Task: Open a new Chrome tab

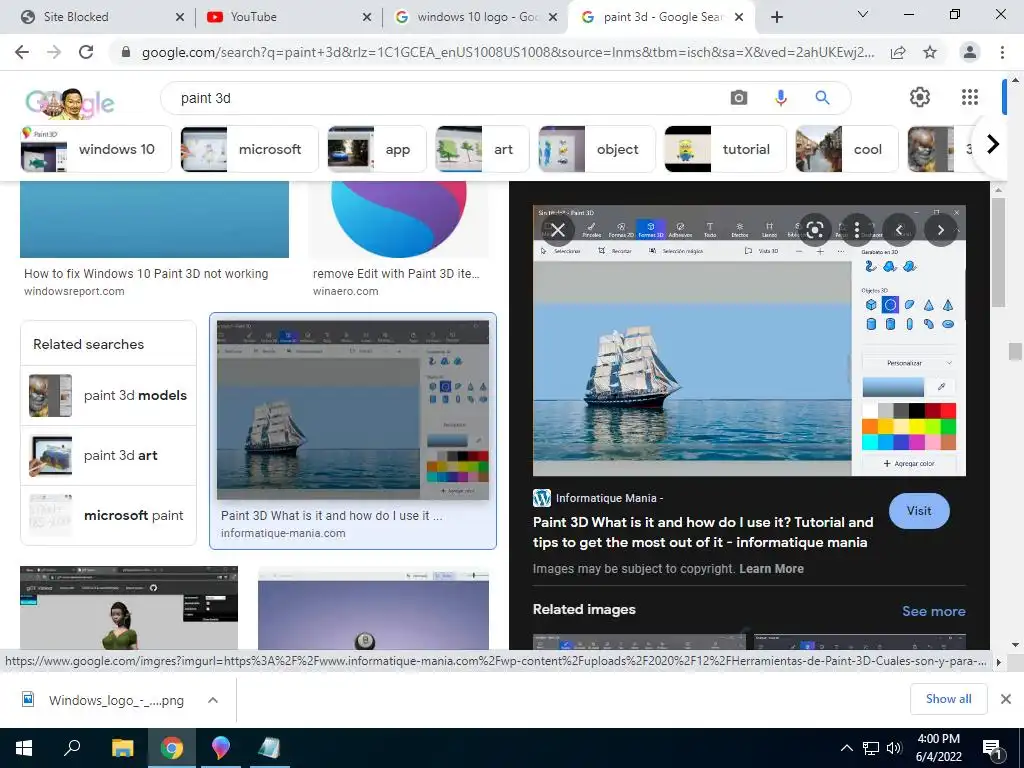Action: pyautogui.click(x=776, y=17)
